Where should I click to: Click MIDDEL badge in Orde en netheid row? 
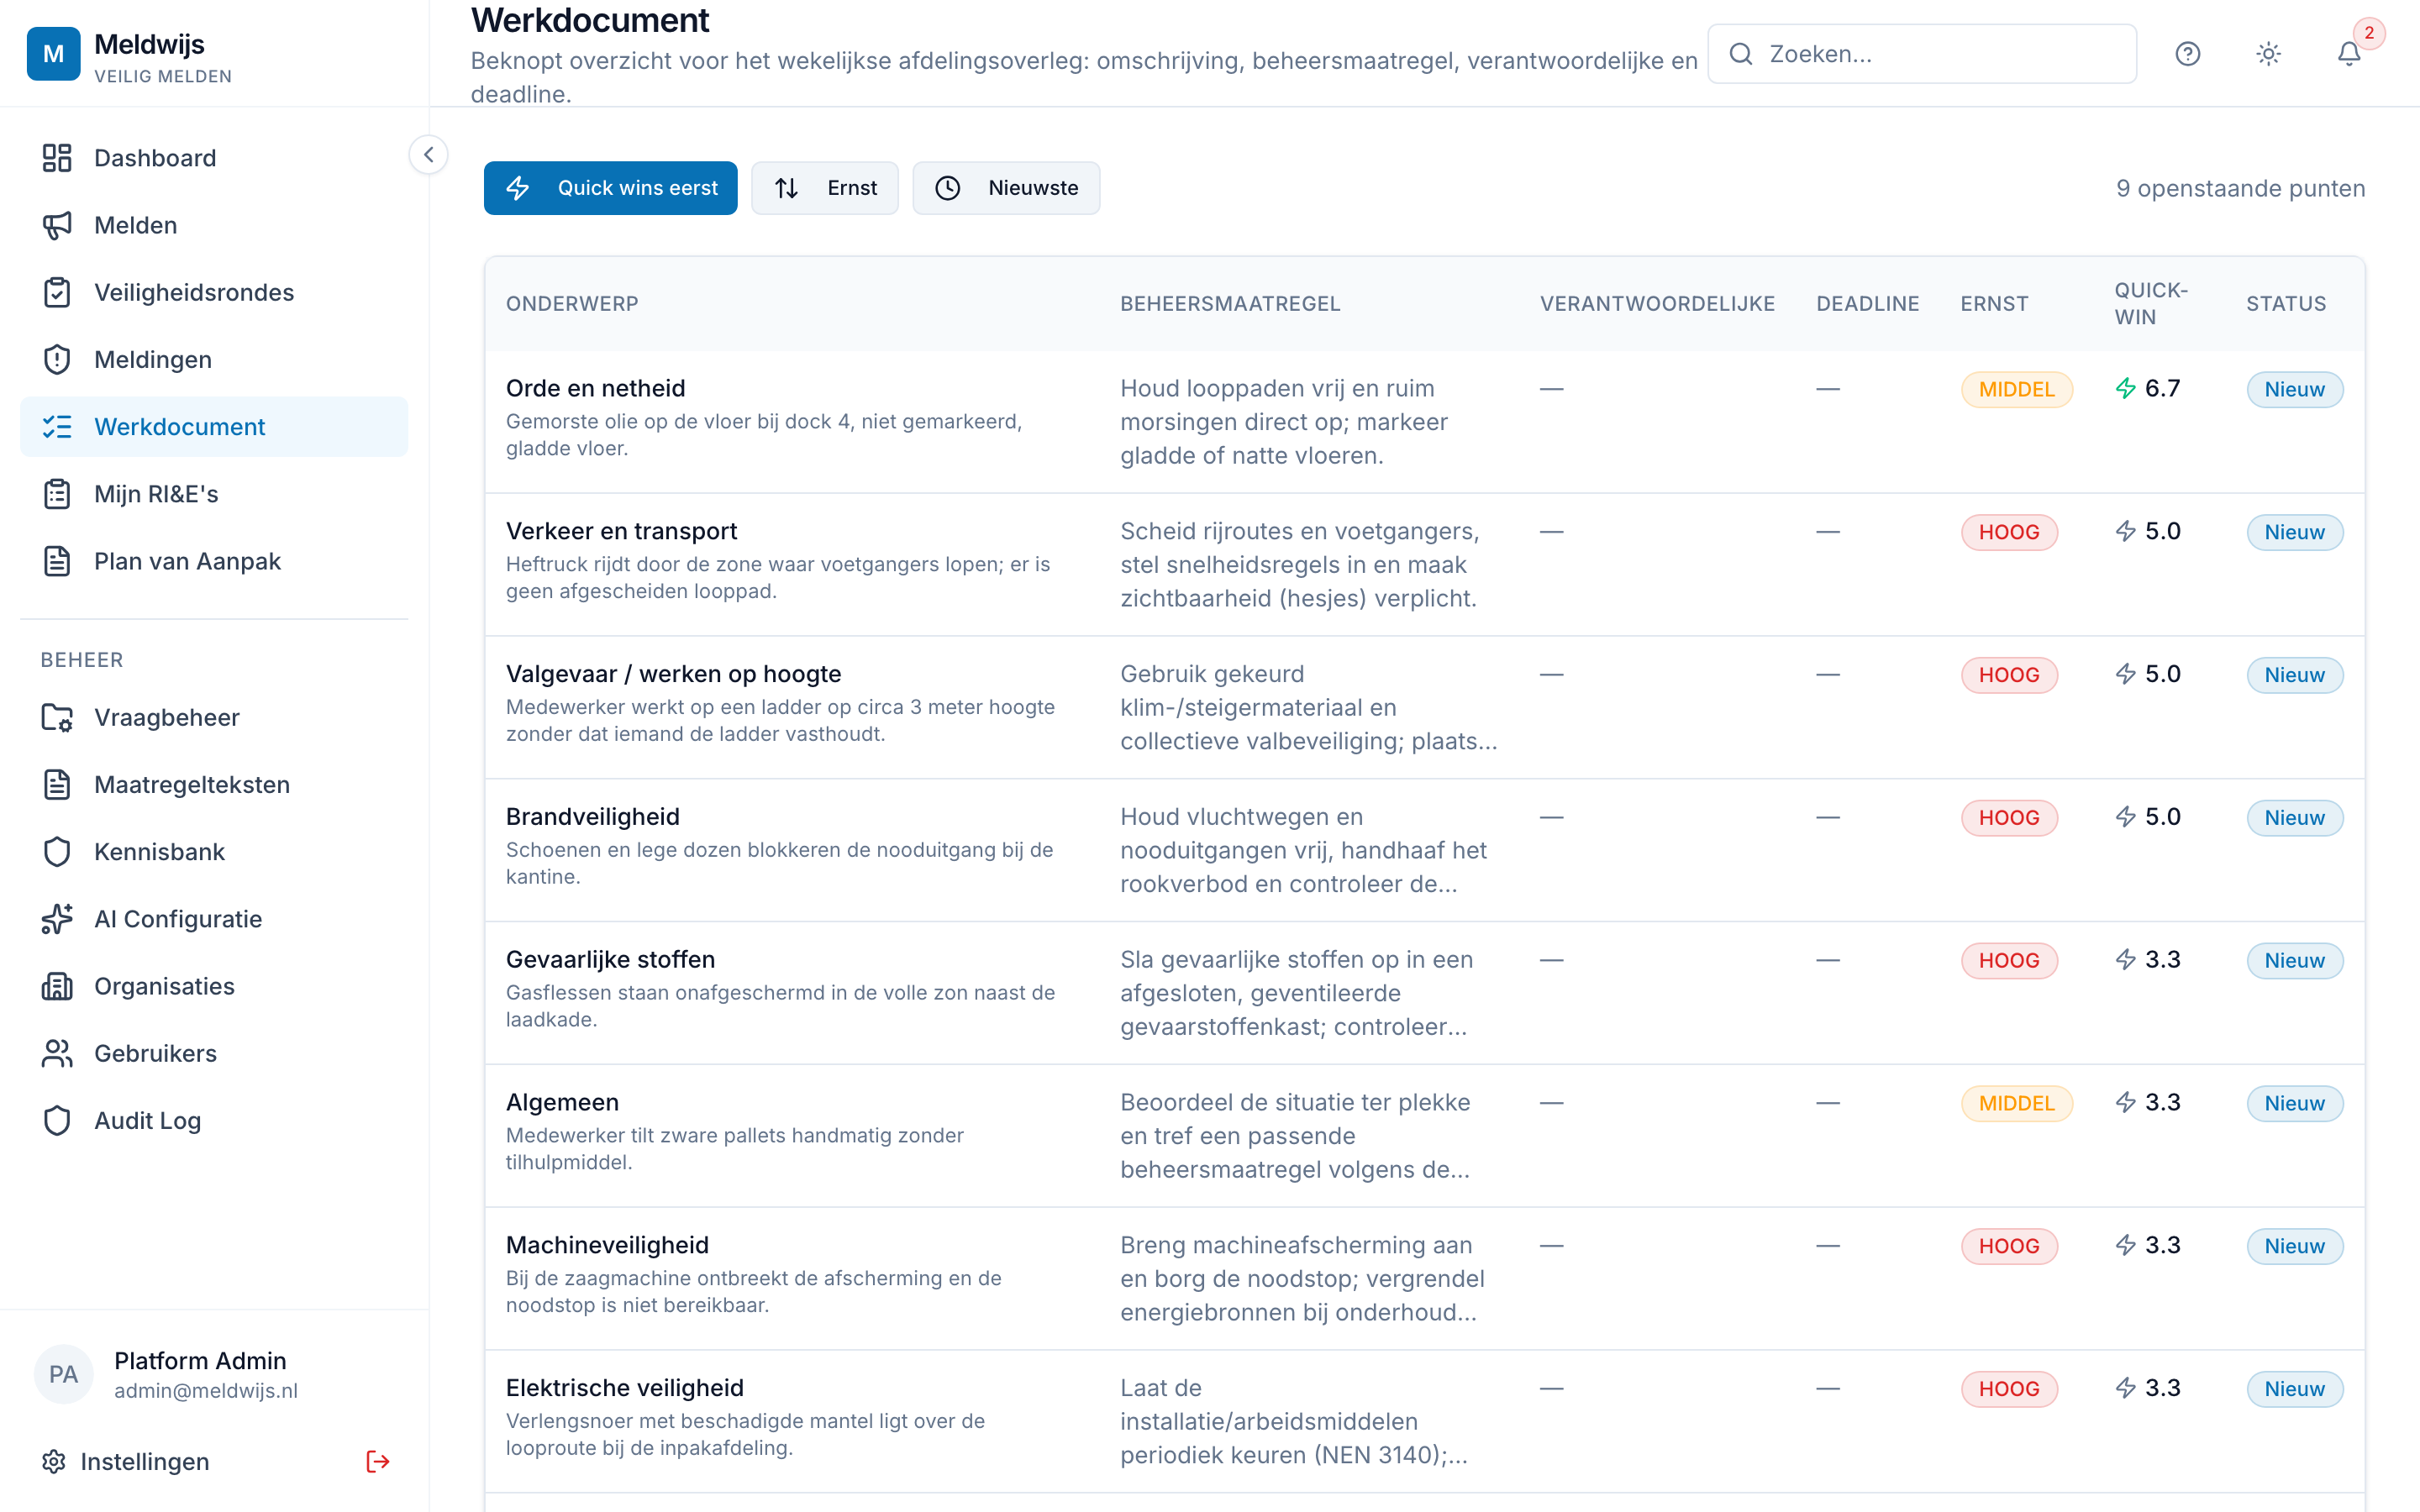(x=2016, y=389)
